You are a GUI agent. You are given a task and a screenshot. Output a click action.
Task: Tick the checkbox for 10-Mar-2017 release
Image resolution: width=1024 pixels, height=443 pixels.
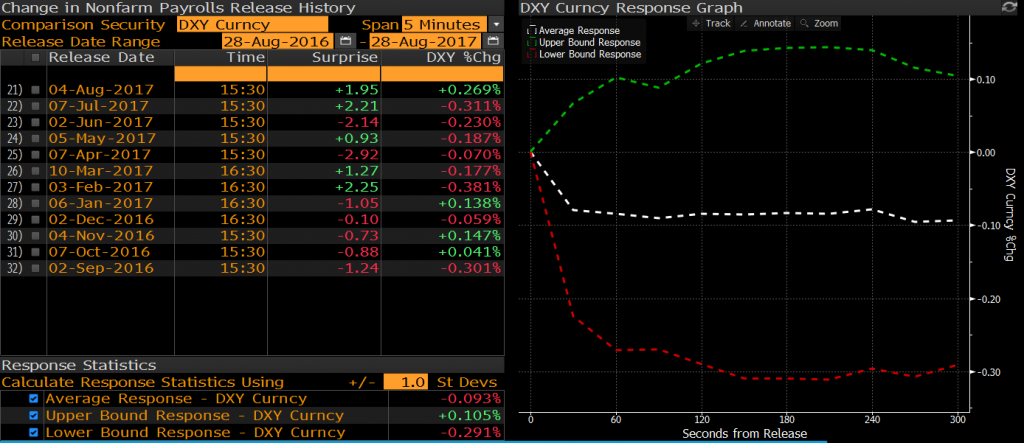click(35, 171)
